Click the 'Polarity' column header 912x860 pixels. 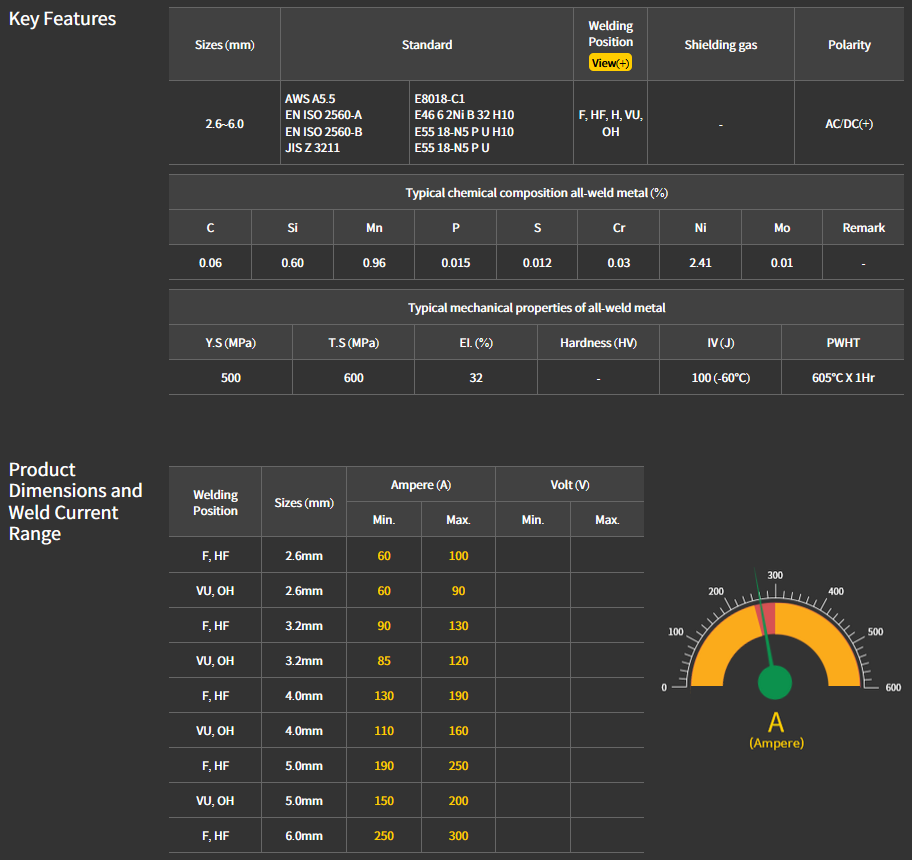(x=849, y=45)
